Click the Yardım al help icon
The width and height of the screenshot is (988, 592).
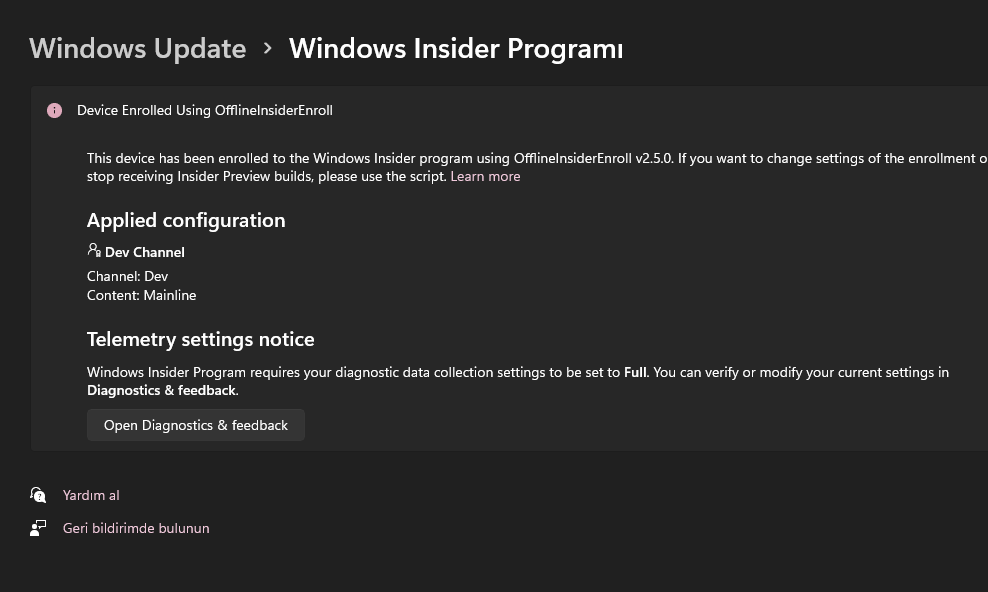pyautogui.click(x=38, y=495)
